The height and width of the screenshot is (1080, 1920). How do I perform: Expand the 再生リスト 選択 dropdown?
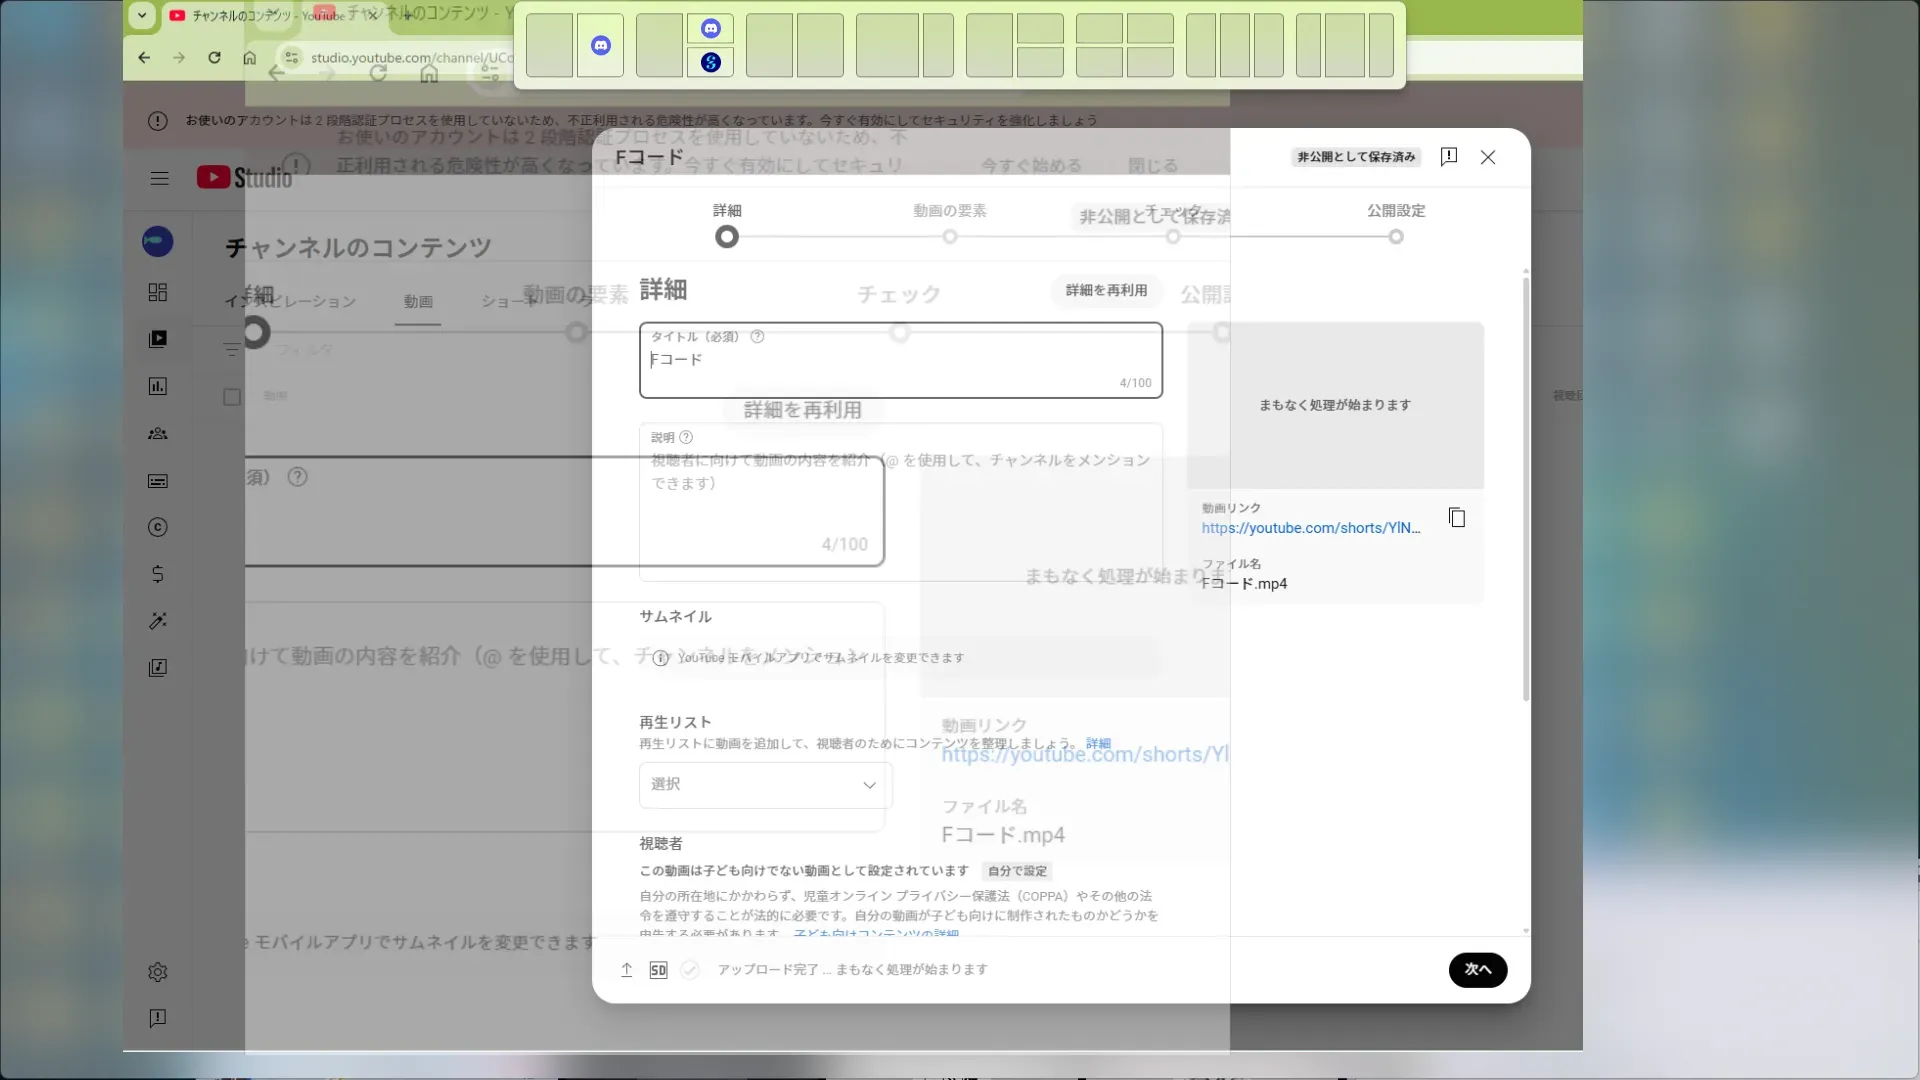765,785
